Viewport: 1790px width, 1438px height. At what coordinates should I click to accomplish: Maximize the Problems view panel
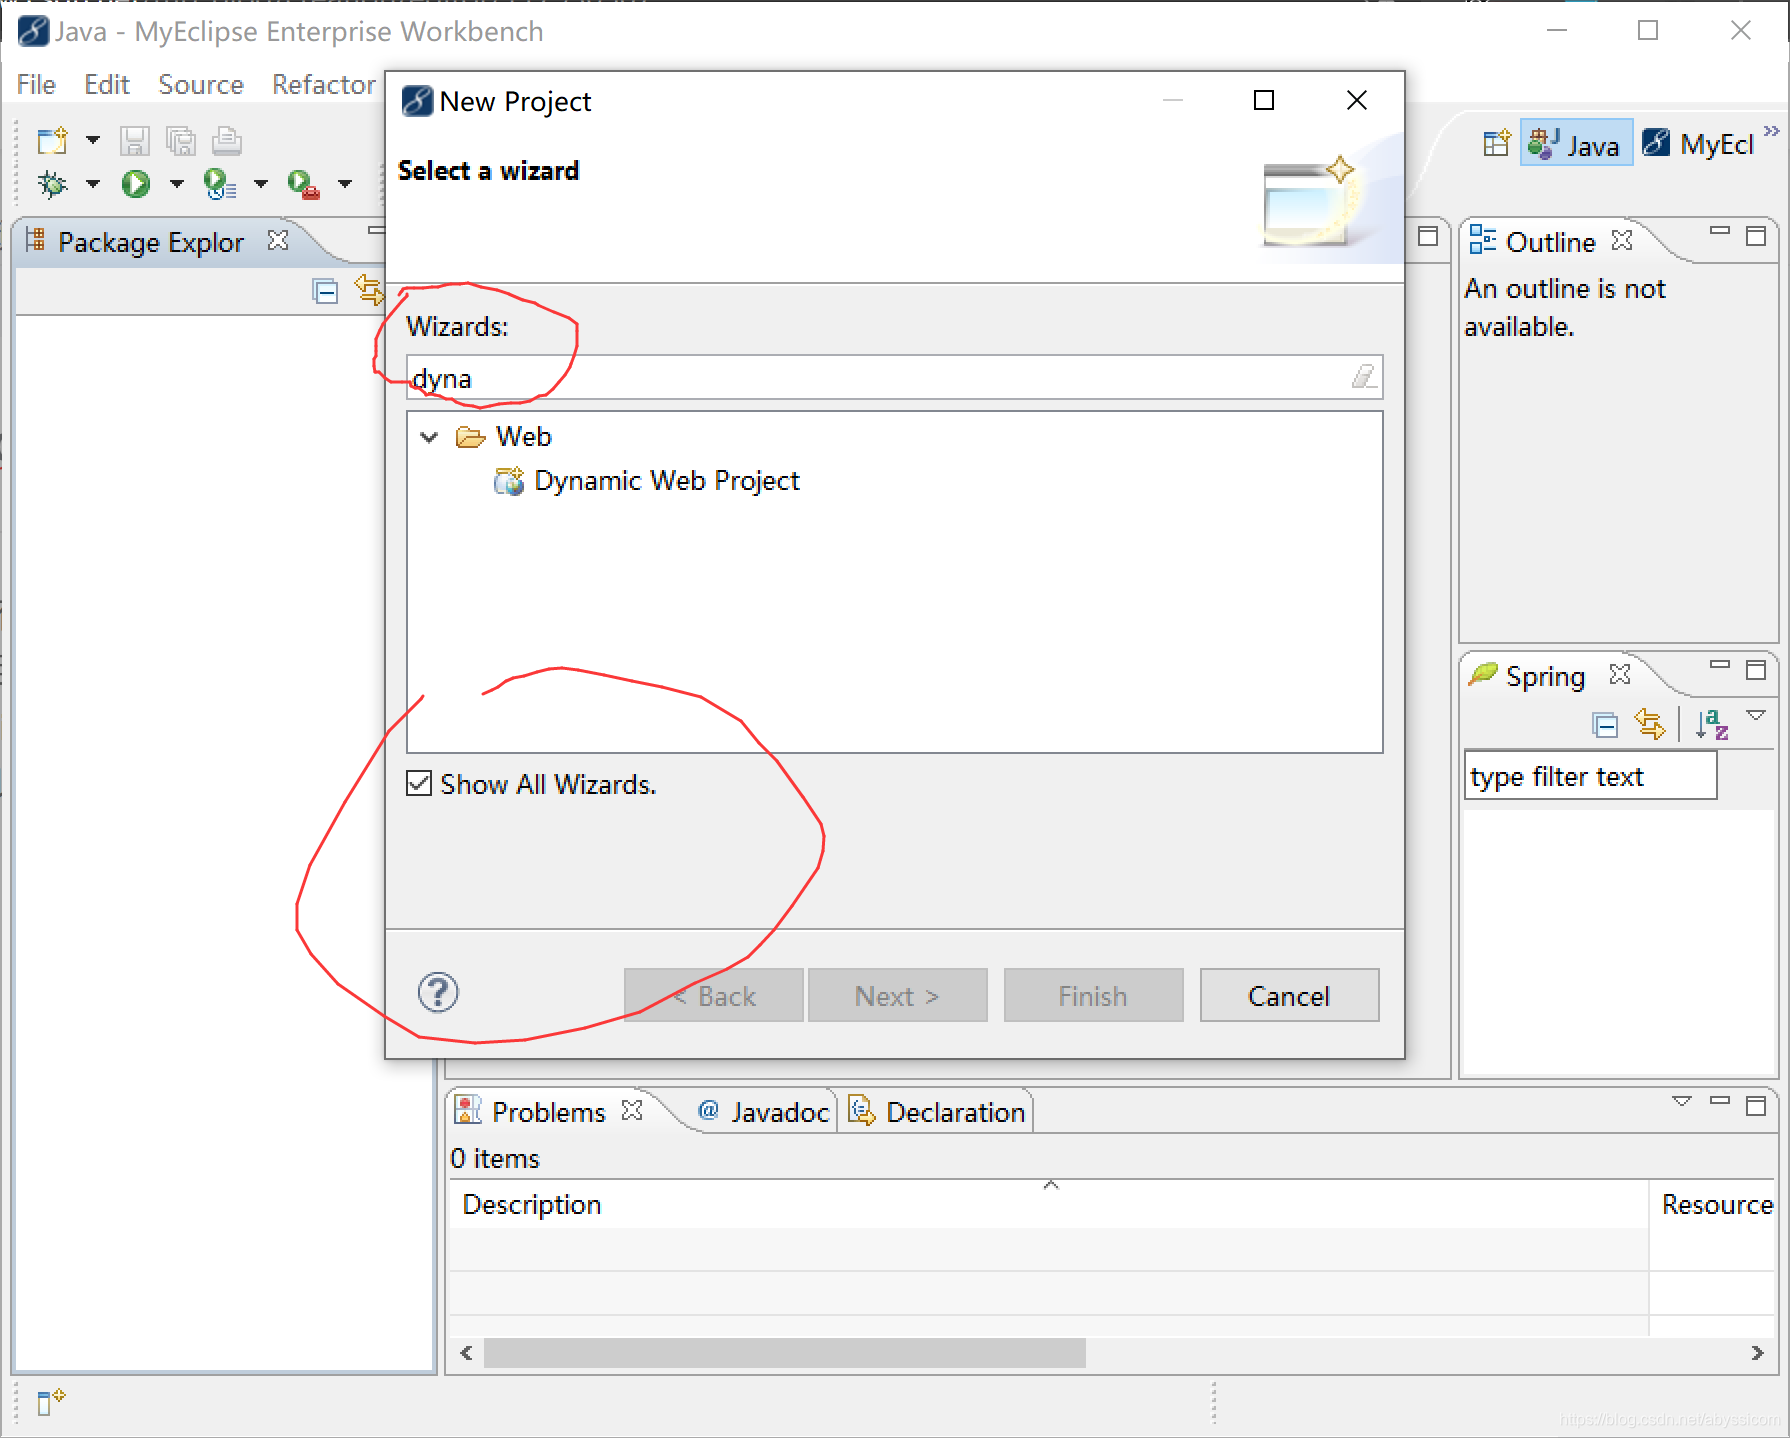(1756, 1106)
